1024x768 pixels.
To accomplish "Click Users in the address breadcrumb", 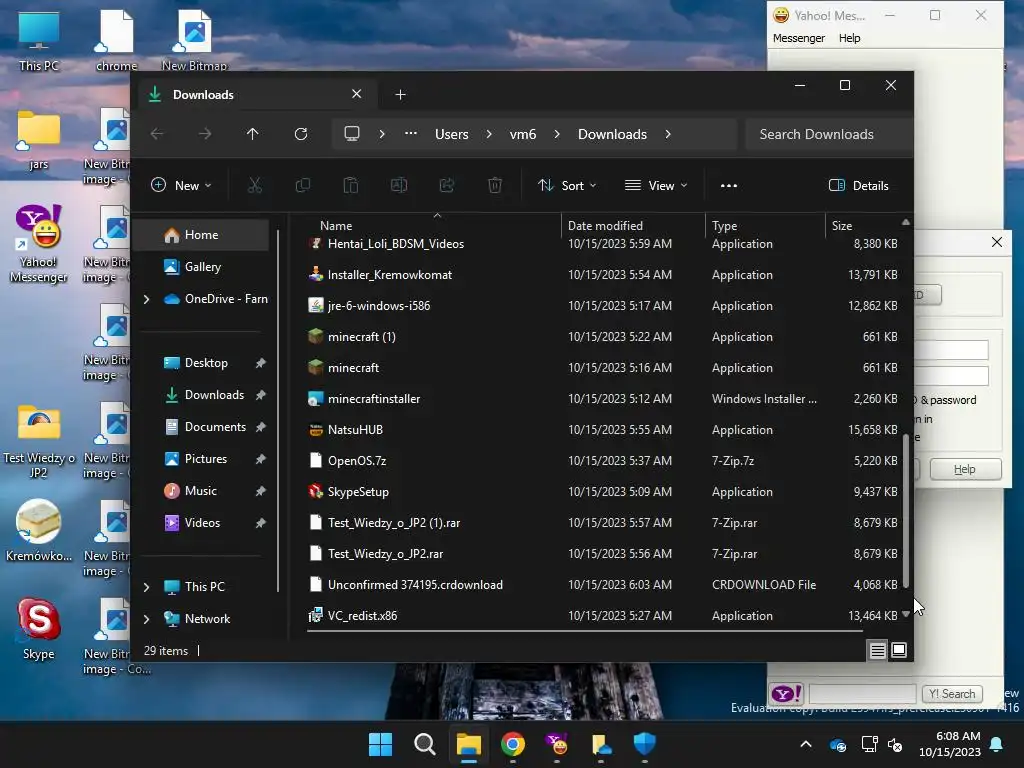I will point(451,134).
